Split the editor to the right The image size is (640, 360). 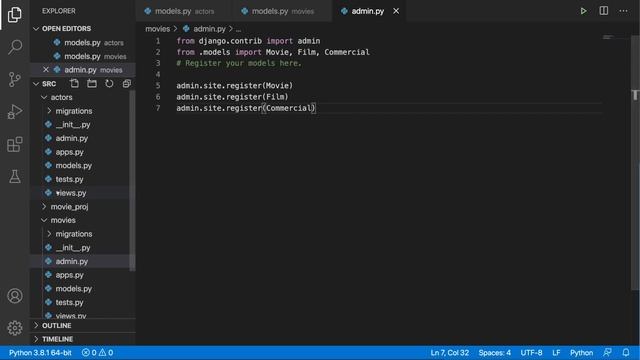pos(603,11)
